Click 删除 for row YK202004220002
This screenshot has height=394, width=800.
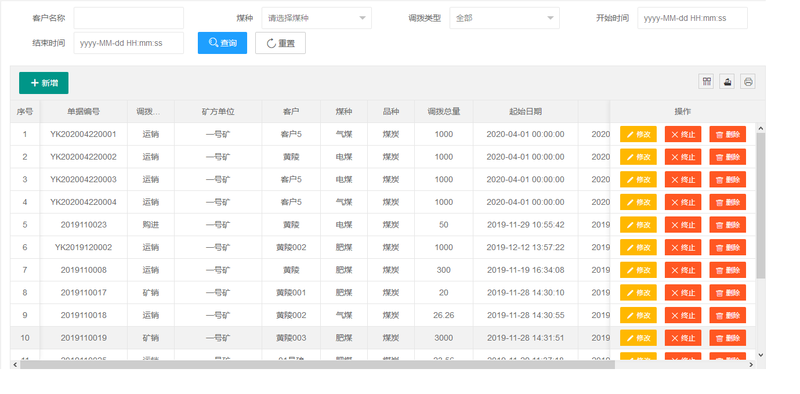coord(728,157)
